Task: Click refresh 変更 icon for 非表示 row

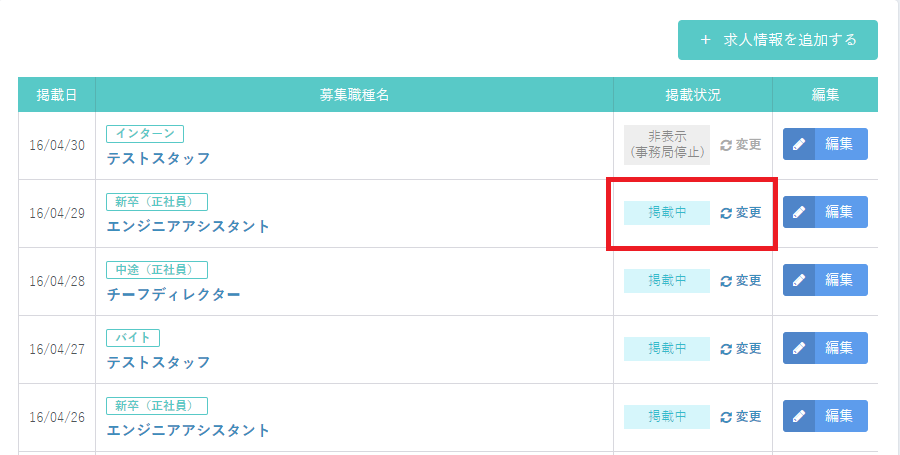Action: [726, 145]
